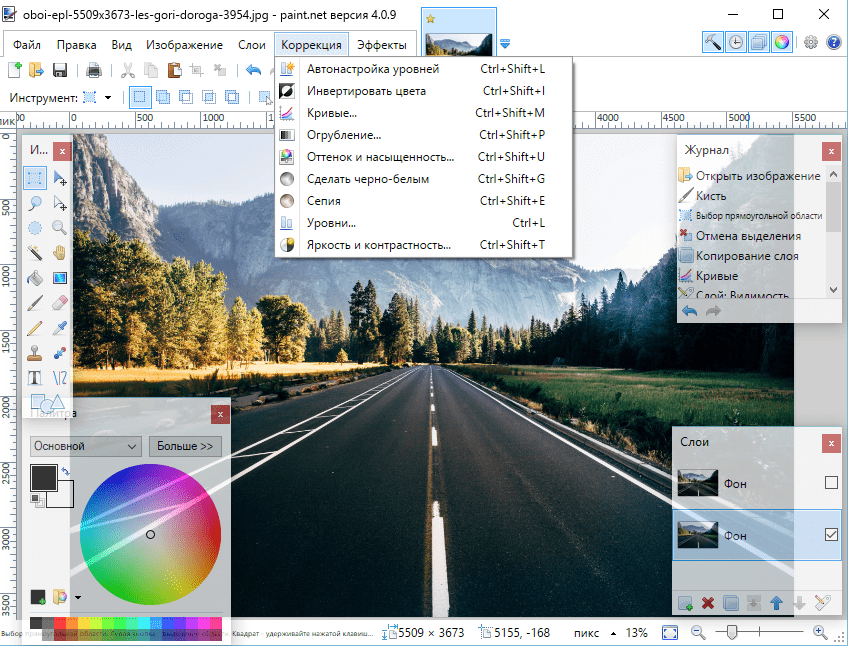This screenshot has height=646, width=848.
Task: Select the Text tool
Action: [35, 378]
